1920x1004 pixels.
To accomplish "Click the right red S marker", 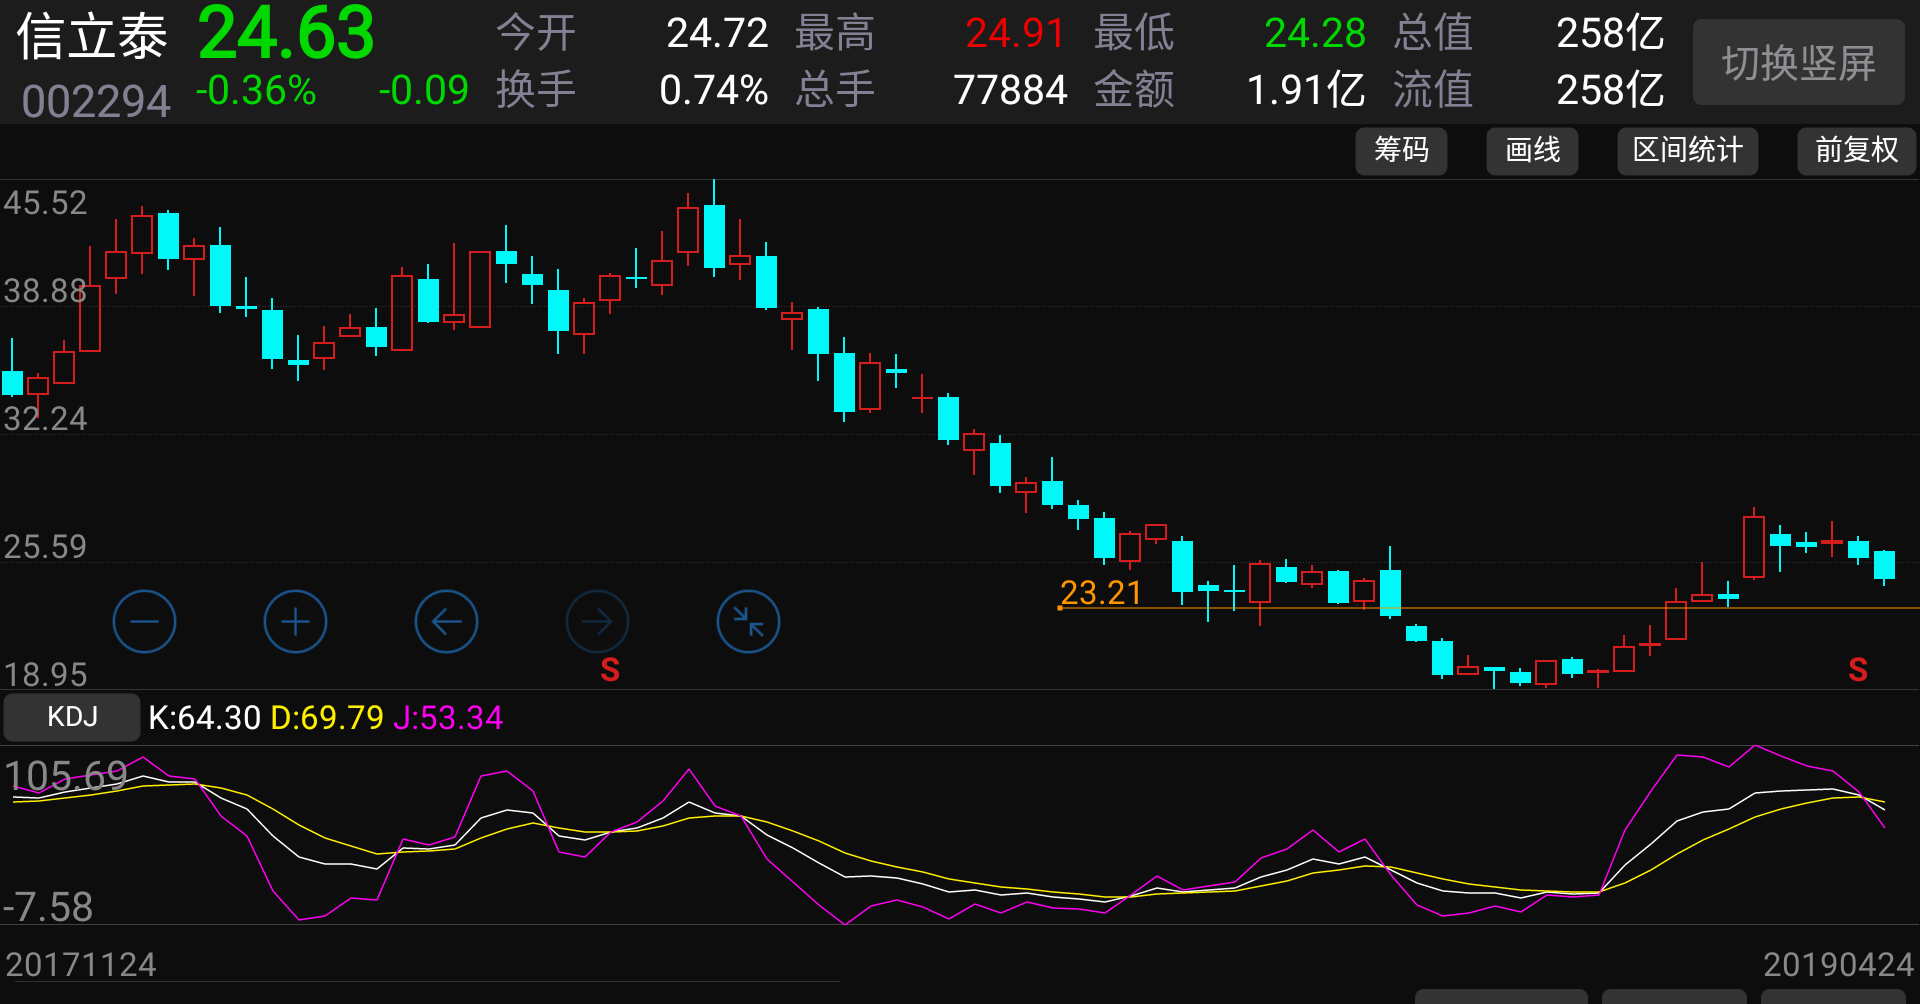I will 1858,670.
